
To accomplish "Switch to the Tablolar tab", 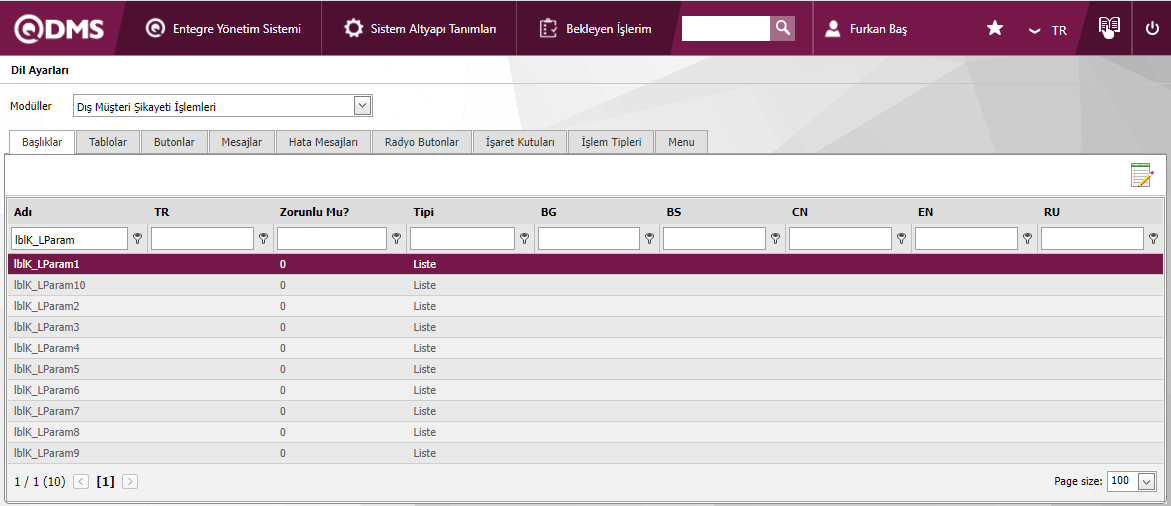I will [x=108, y=142].
